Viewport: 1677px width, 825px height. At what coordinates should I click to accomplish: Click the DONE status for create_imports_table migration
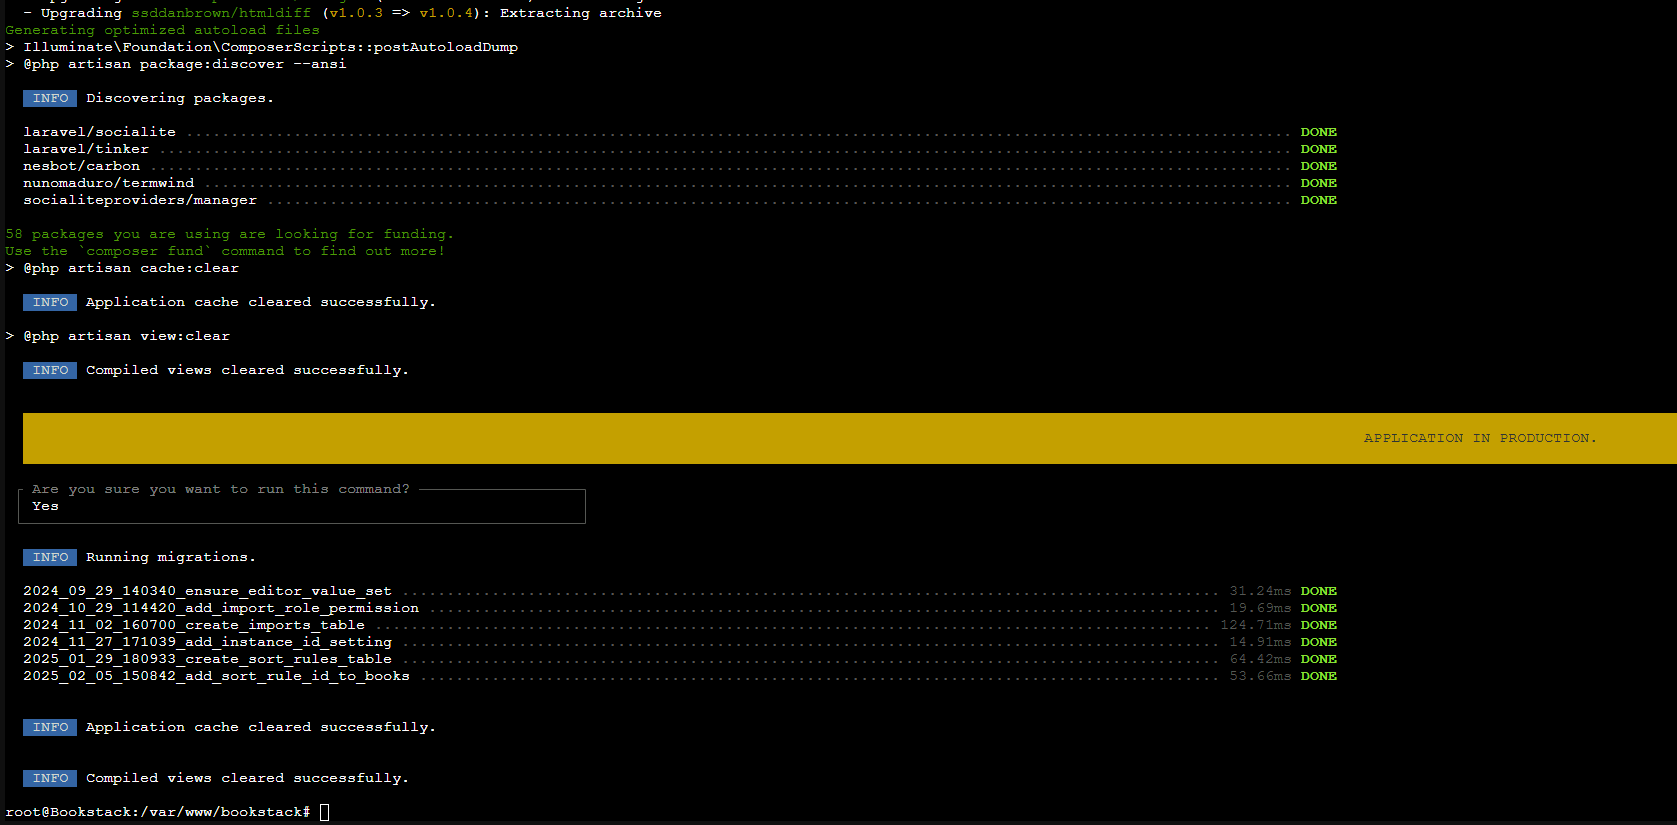[1318, 625]
